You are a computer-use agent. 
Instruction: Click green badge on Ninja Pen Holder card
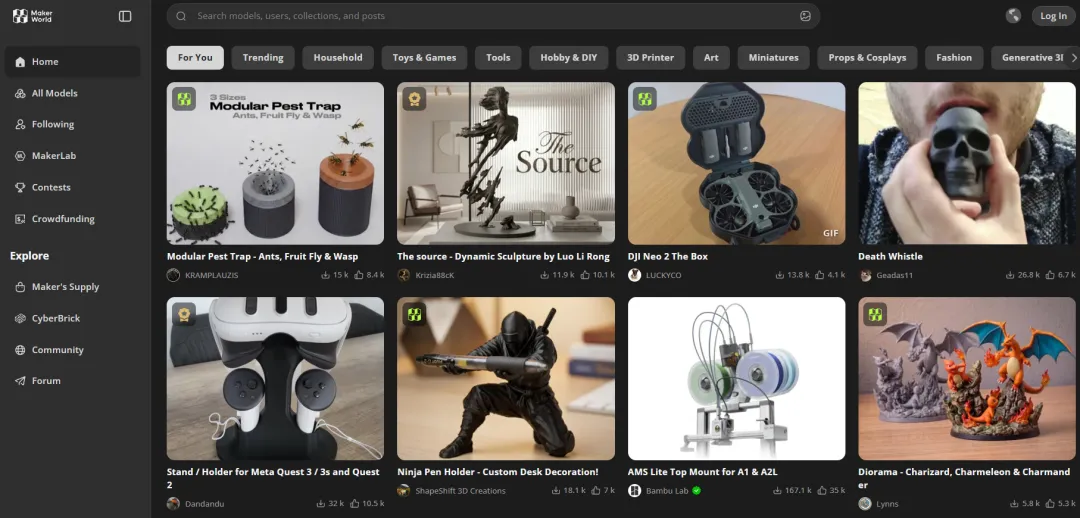[x=414, y=315]
